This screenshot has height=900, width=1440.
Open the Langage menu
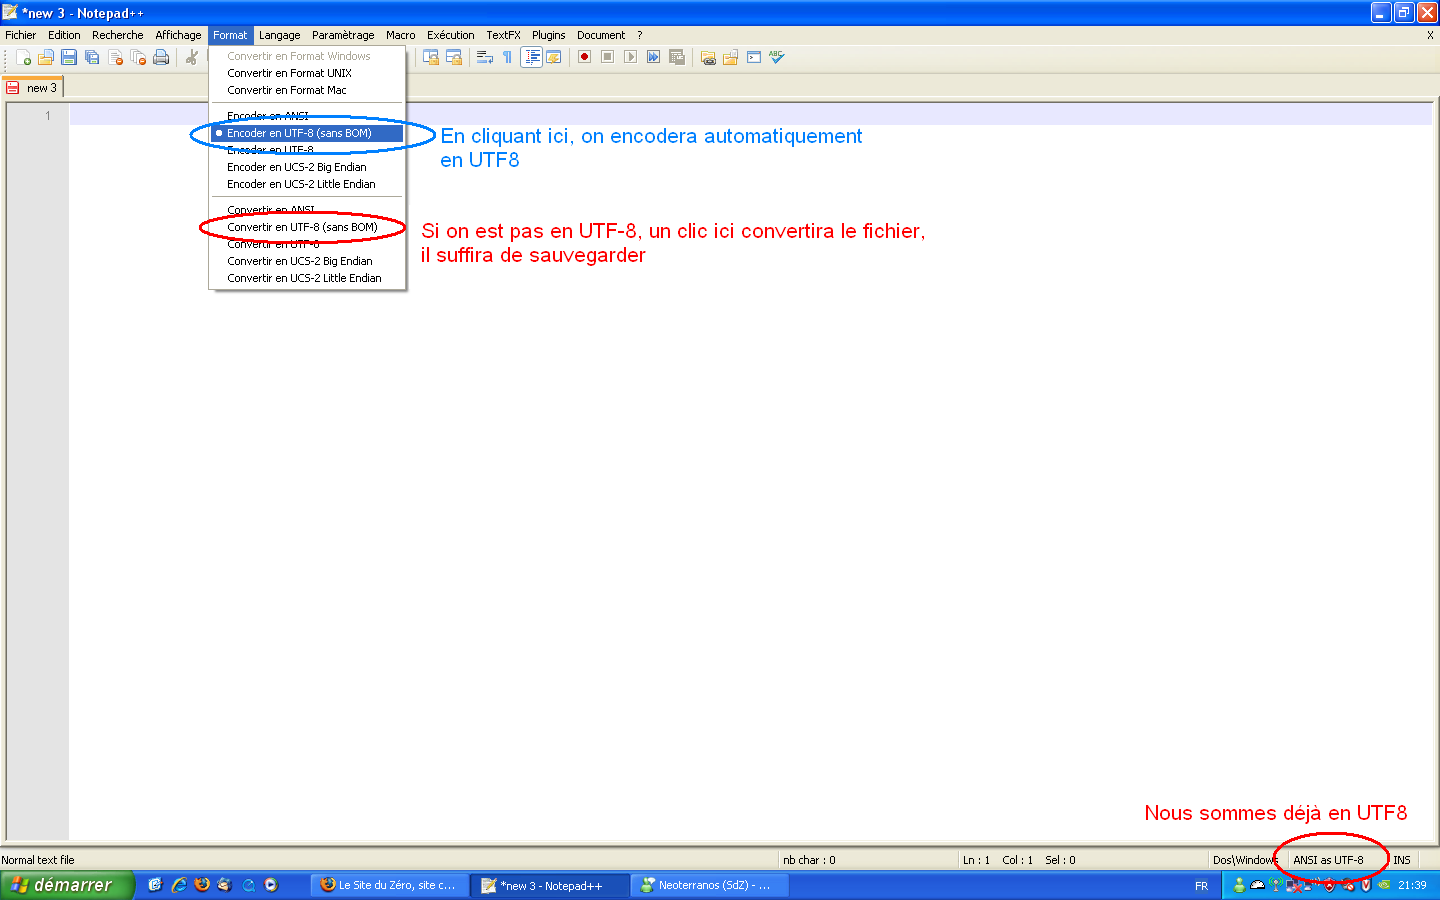279,35
